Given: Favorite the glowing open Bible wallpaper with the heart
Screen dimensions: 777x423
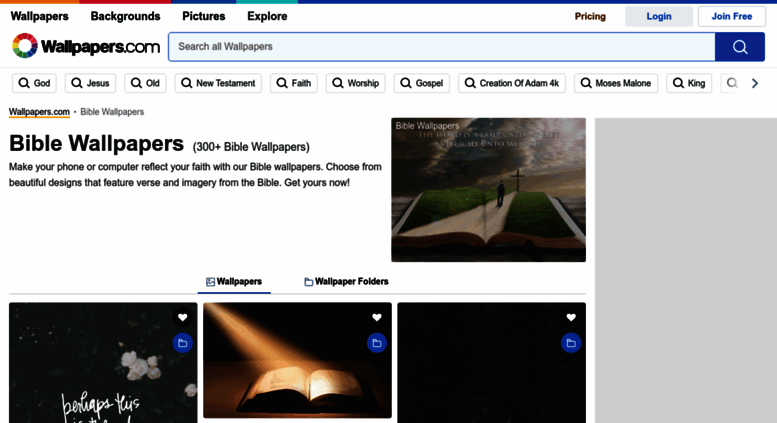Looking at the screenshot, I should pyautogui.click(x=377, y=317).
